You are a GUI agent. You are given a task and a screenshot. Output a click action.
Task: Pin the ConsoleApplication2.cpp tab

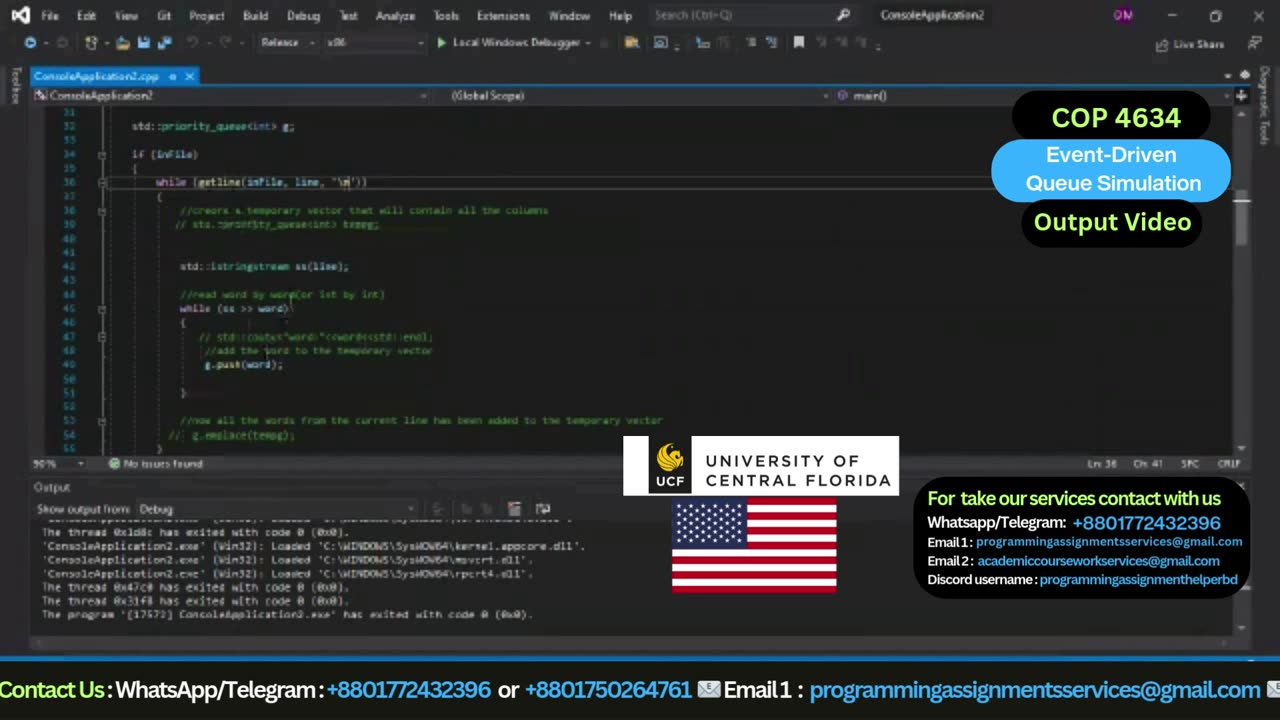(172, 76)
